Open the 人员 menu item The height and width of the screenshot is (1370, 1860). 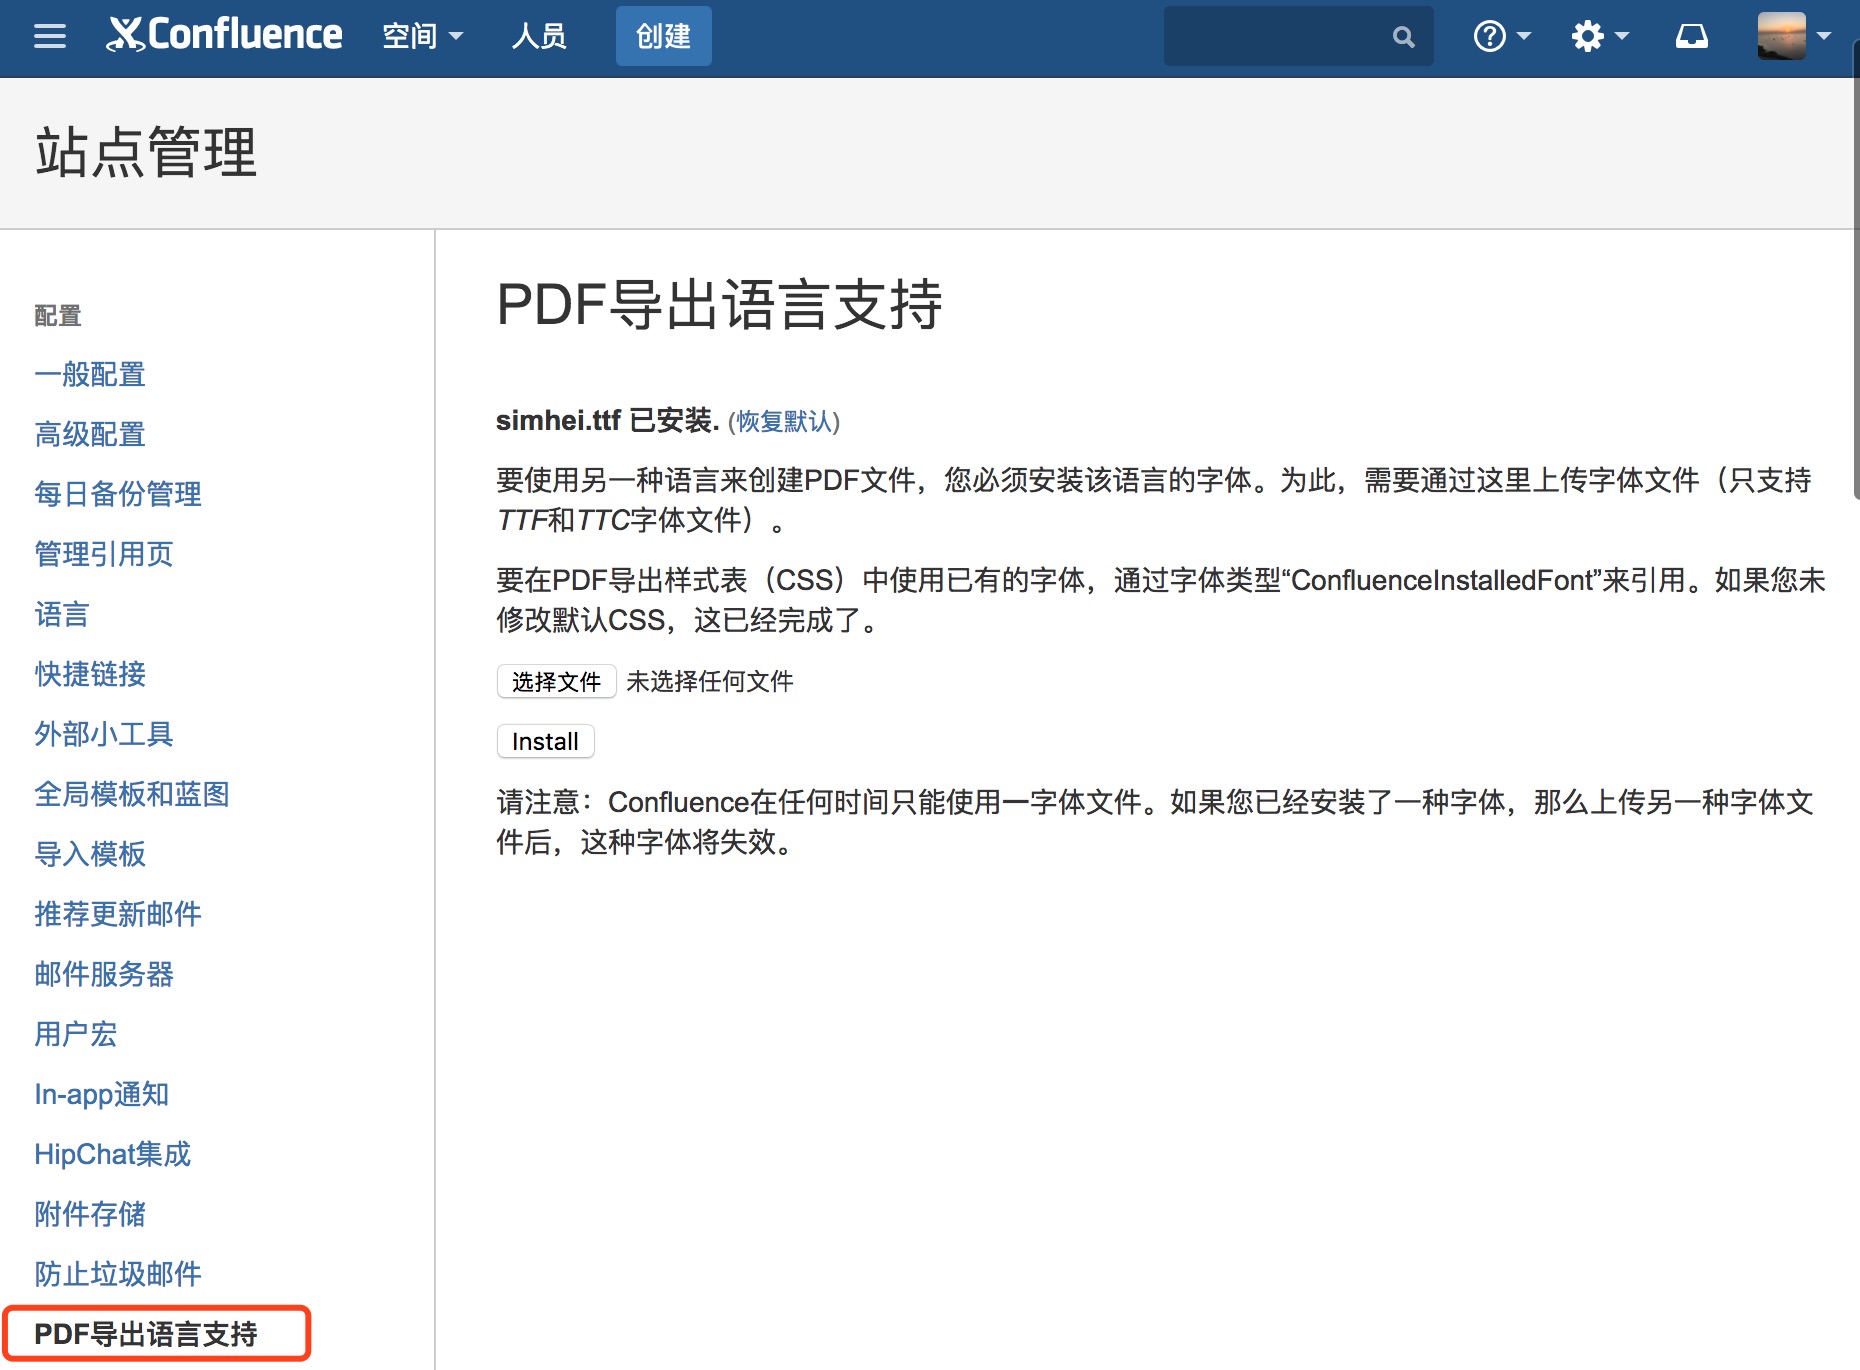539,37
